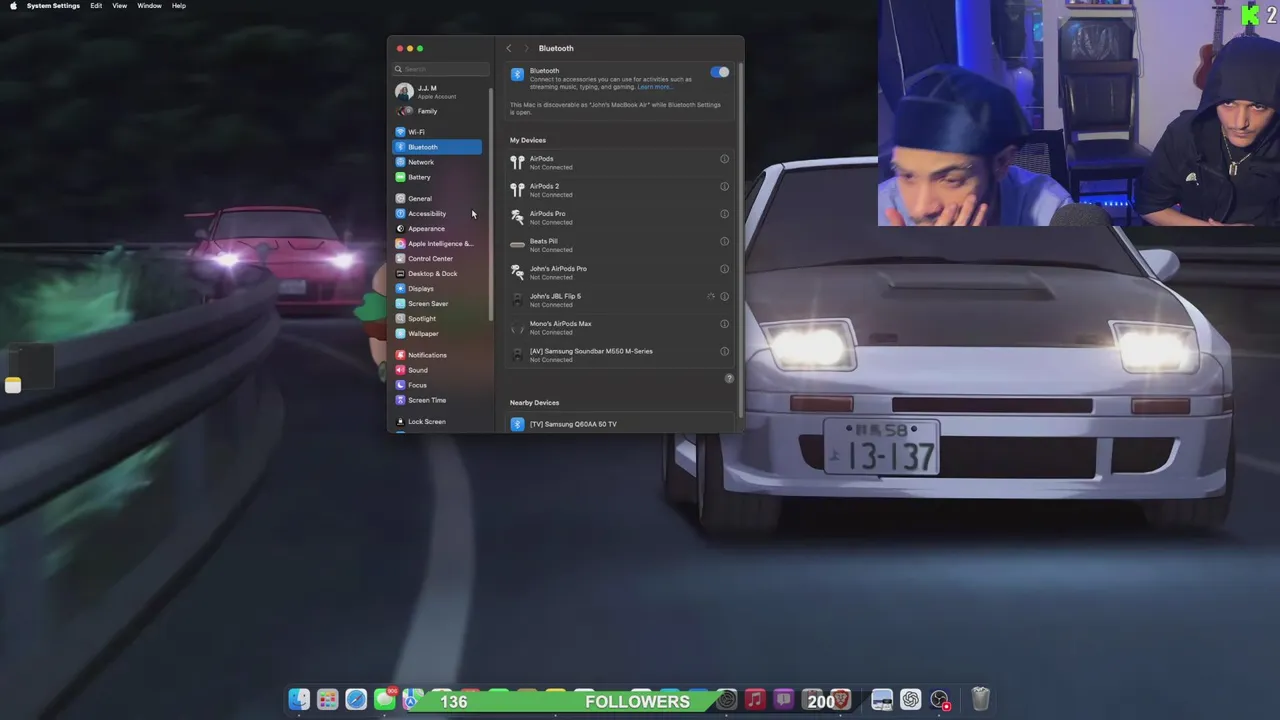Open Spotlight settings in sidebar

click(x=437, y=318)
